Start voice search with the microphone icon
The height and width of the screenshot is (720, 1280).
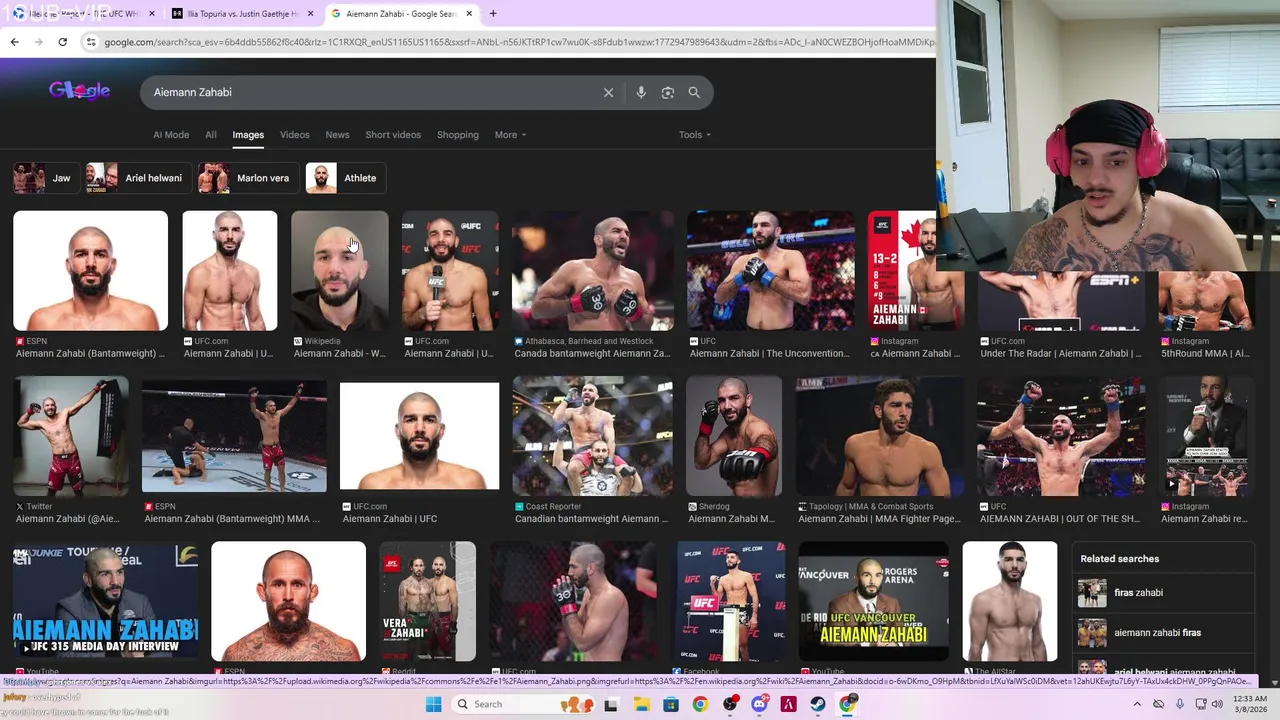[641, 92]
